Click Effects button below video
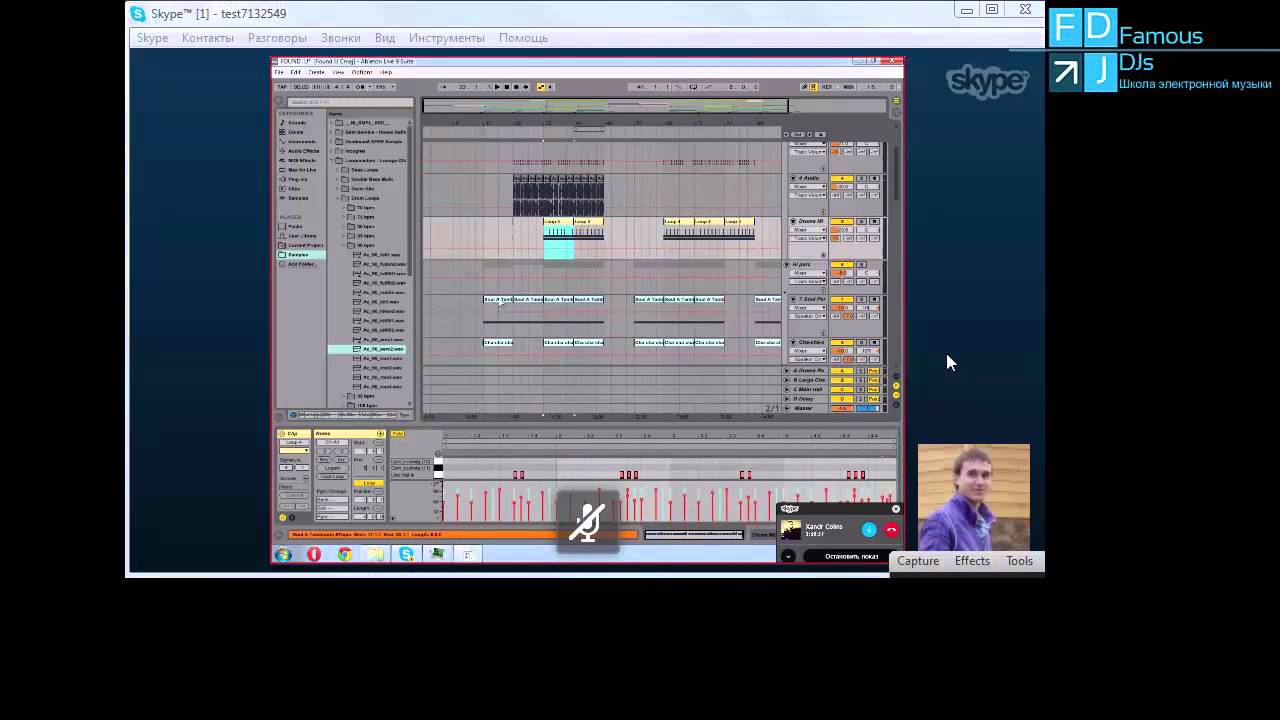 click(x=972, y=561)
